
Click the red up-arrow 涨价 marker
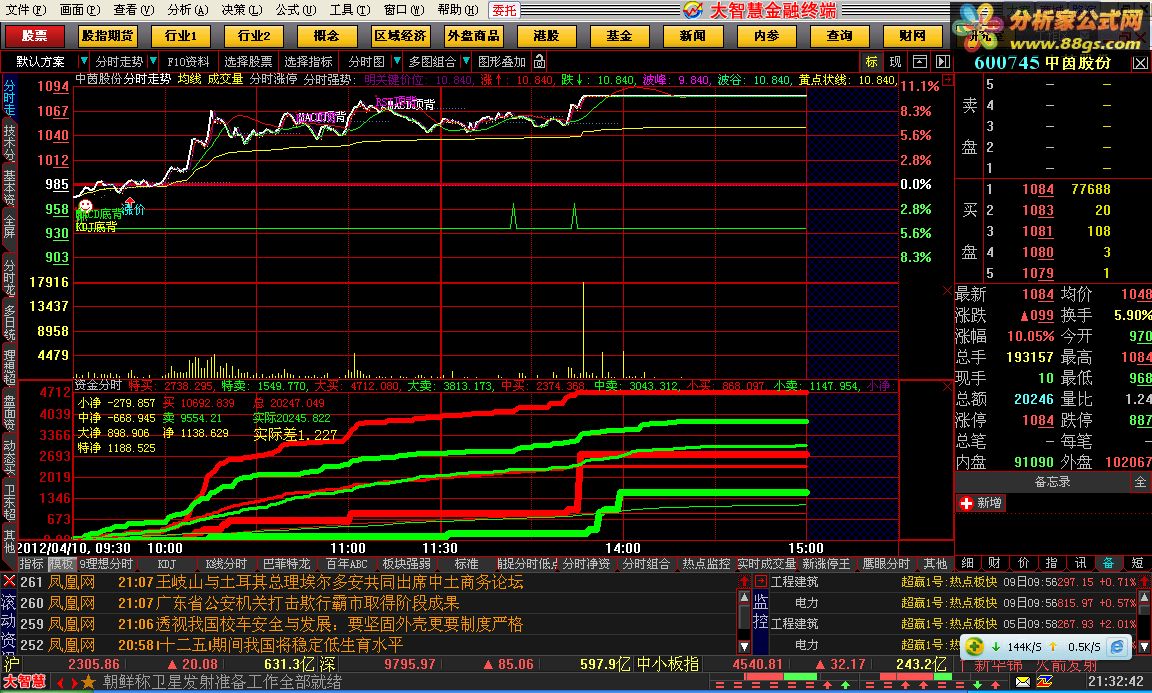(130, 201)
